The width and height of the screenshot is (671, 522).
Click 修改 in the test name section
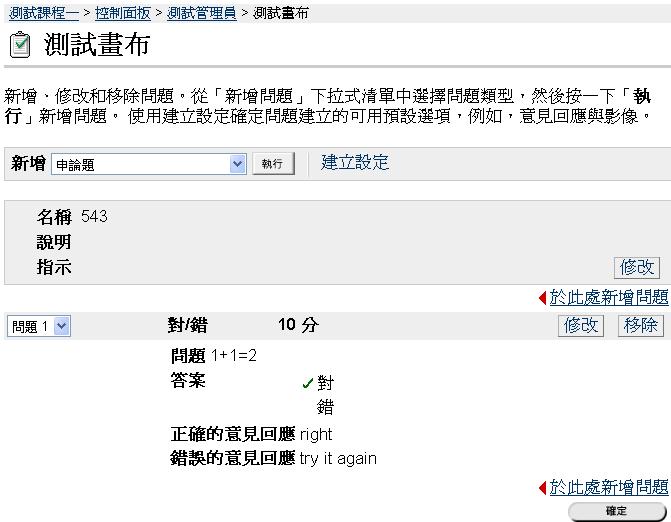tap(637, 267)
